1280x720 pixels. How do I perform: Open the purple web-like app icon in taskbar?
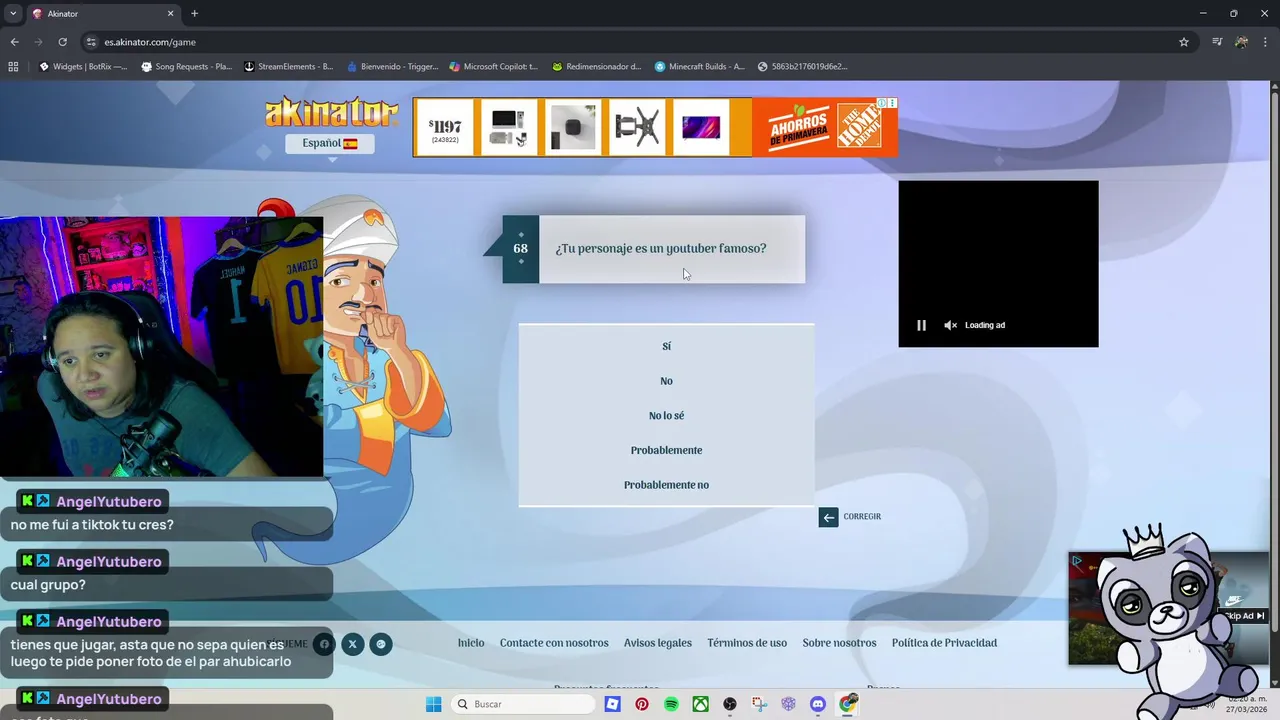pyautogui.click(x=789, y=704)
